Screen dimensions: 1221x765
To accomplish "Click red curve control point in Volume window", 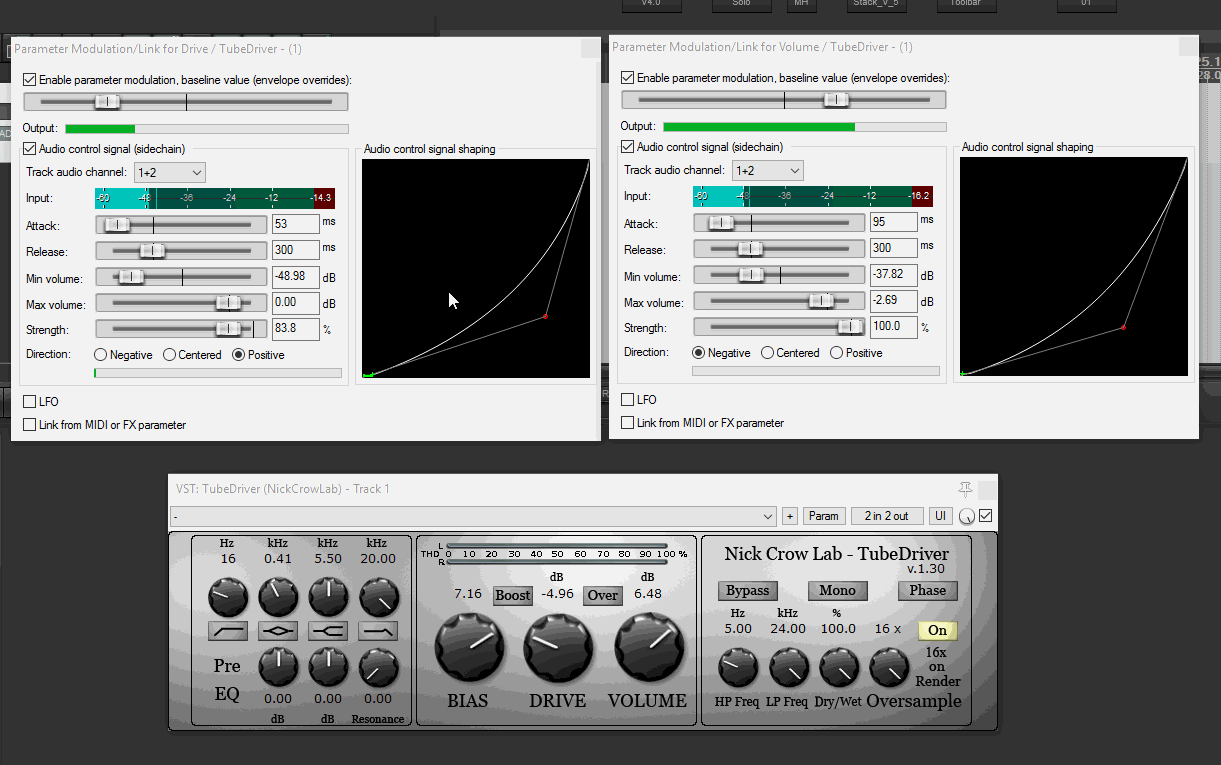I will point(1123,327).
